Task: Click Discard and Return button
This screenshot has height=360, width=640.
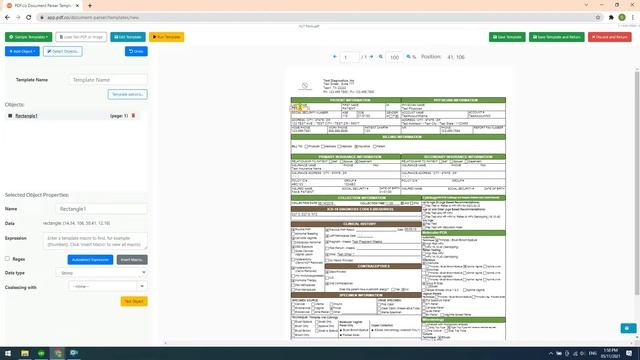Action: tap(610, 37)
